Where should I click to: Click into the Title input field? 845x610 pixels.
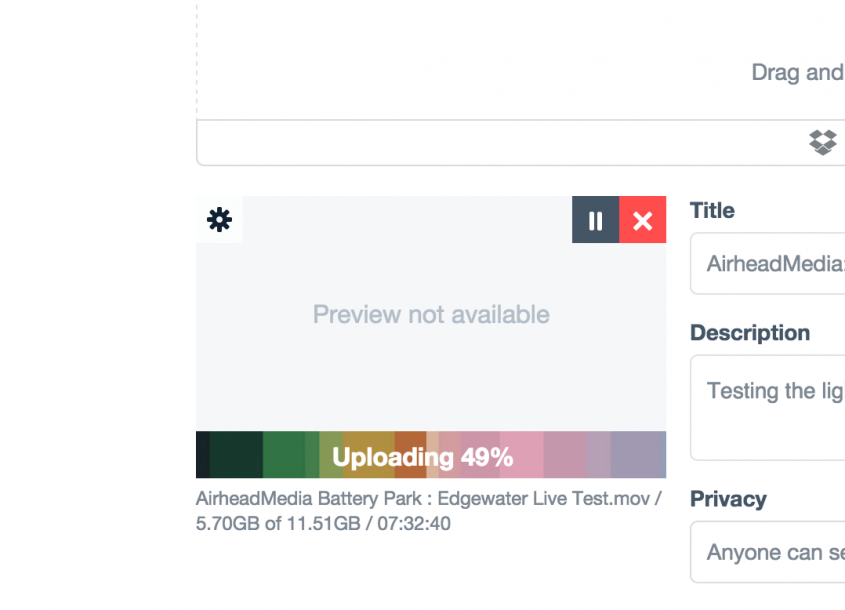pos(768,264)
